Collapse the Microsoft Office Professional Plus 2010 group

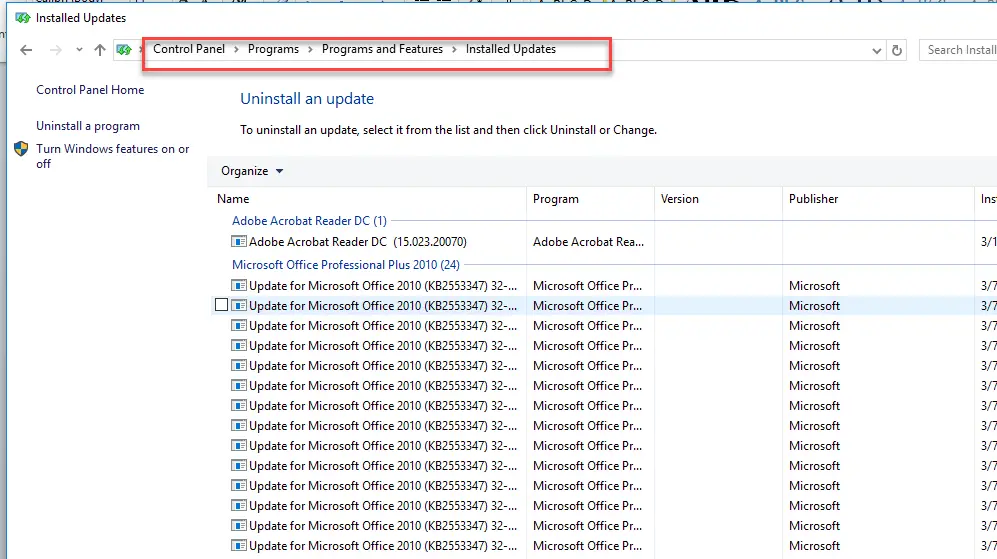345,265
